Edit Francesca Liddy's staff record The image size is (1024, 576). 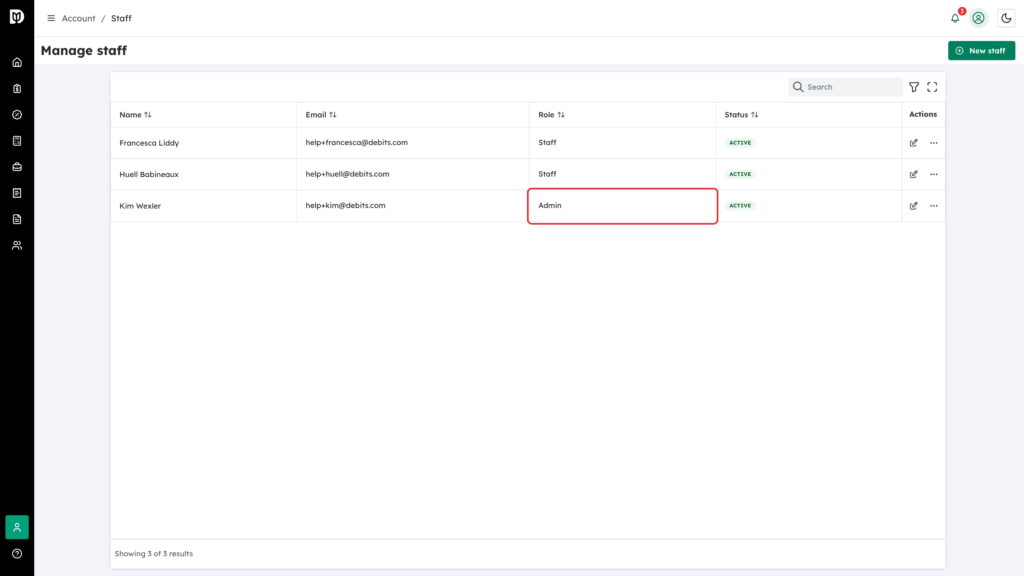point(914,143)
